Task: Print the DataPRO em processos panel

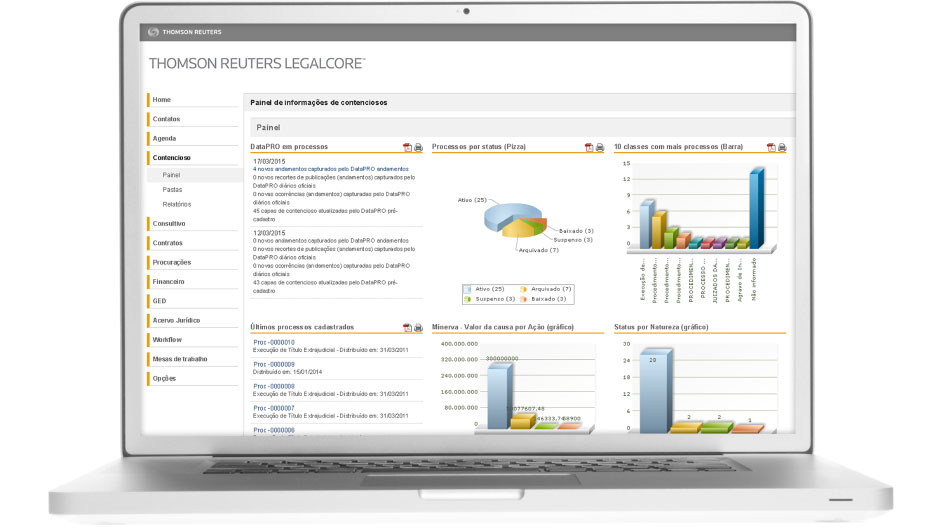Action: click(418, 147)
